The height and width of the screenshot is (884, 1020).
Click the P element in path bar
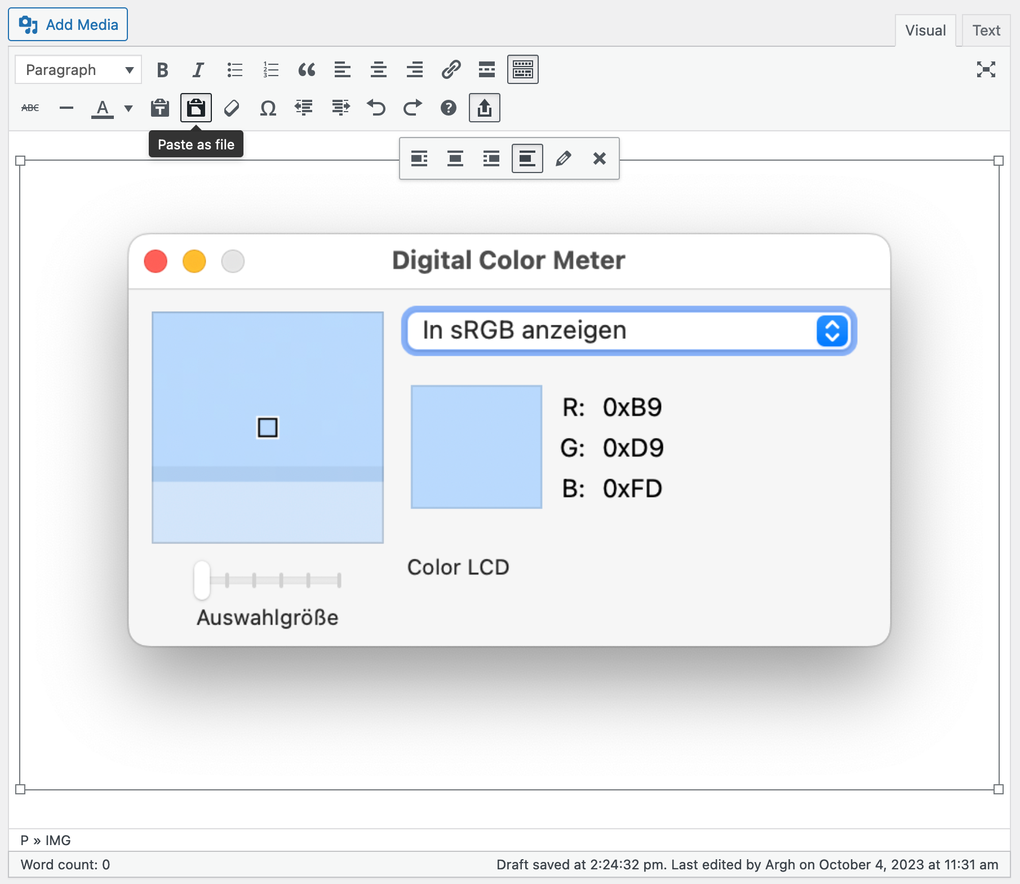pos(25,840)
